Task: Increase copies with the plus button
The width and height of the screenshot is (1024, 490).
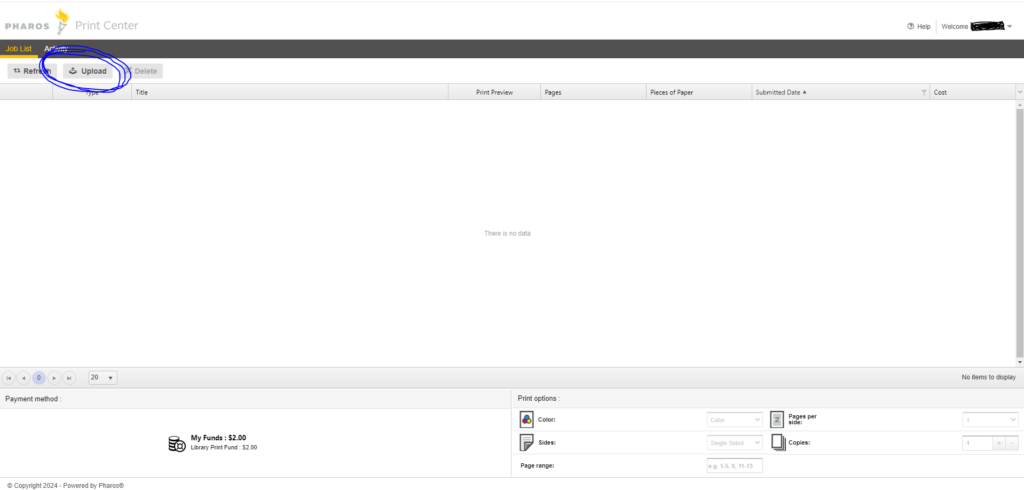Action: coord(999,443)
